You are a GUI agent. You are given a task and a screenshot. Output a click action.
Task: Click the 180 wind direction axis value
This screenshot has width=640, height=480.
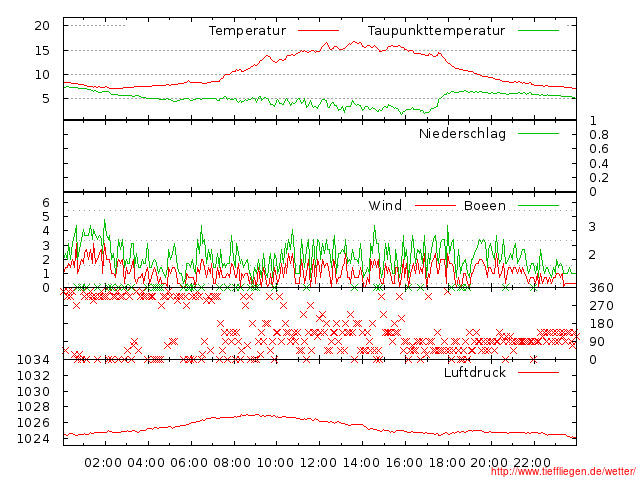tap(601, 324)
